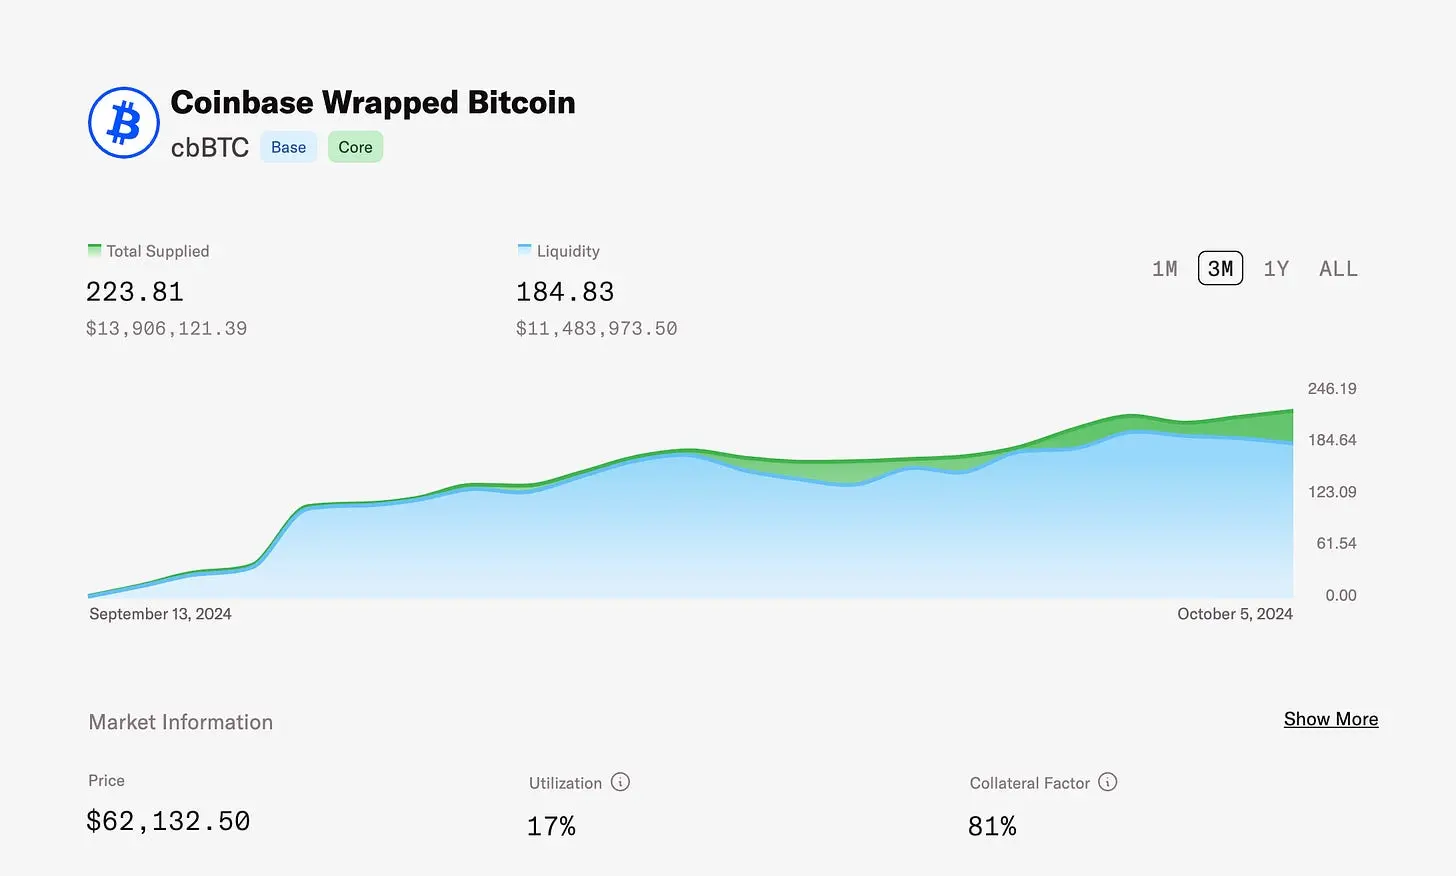Click the Utilization info icon
Image resolution: width=1456 pixels, height=876 pixels.
coord(620,782)
